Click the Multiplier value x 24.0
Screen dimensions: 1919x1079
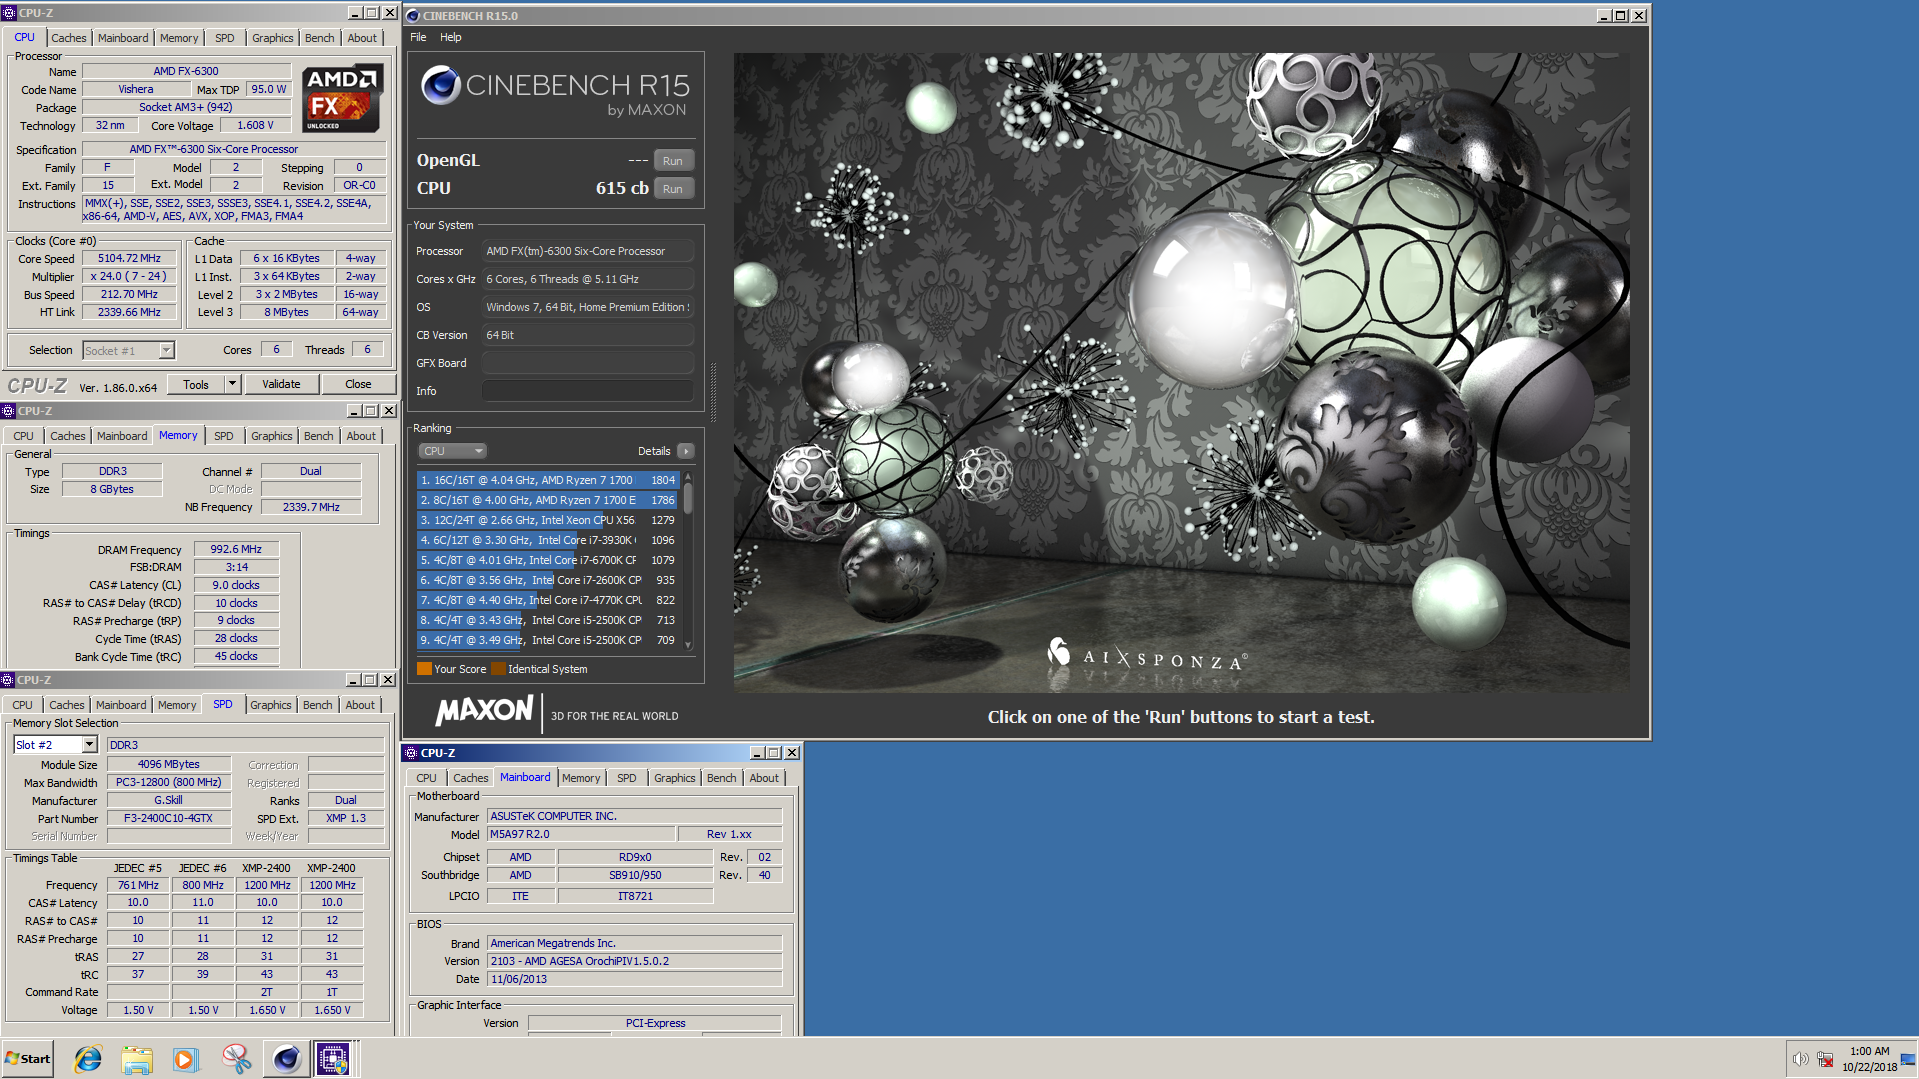coord(129,276)
